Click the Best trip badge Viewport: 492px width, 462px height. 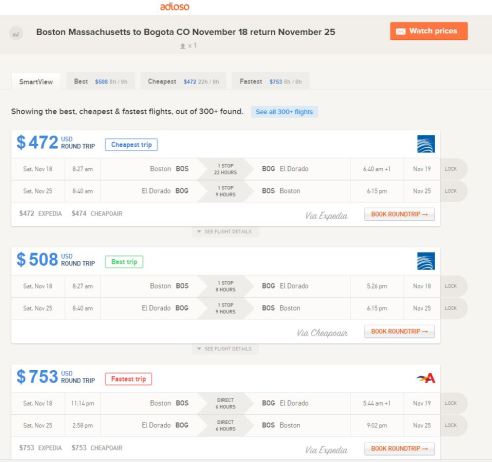(x=124, y=262)
